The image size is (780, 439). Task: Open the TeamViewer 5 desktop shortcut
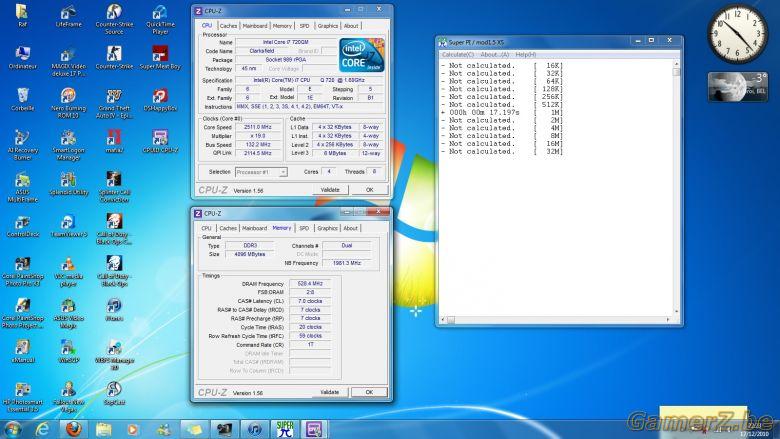[68, 225]
